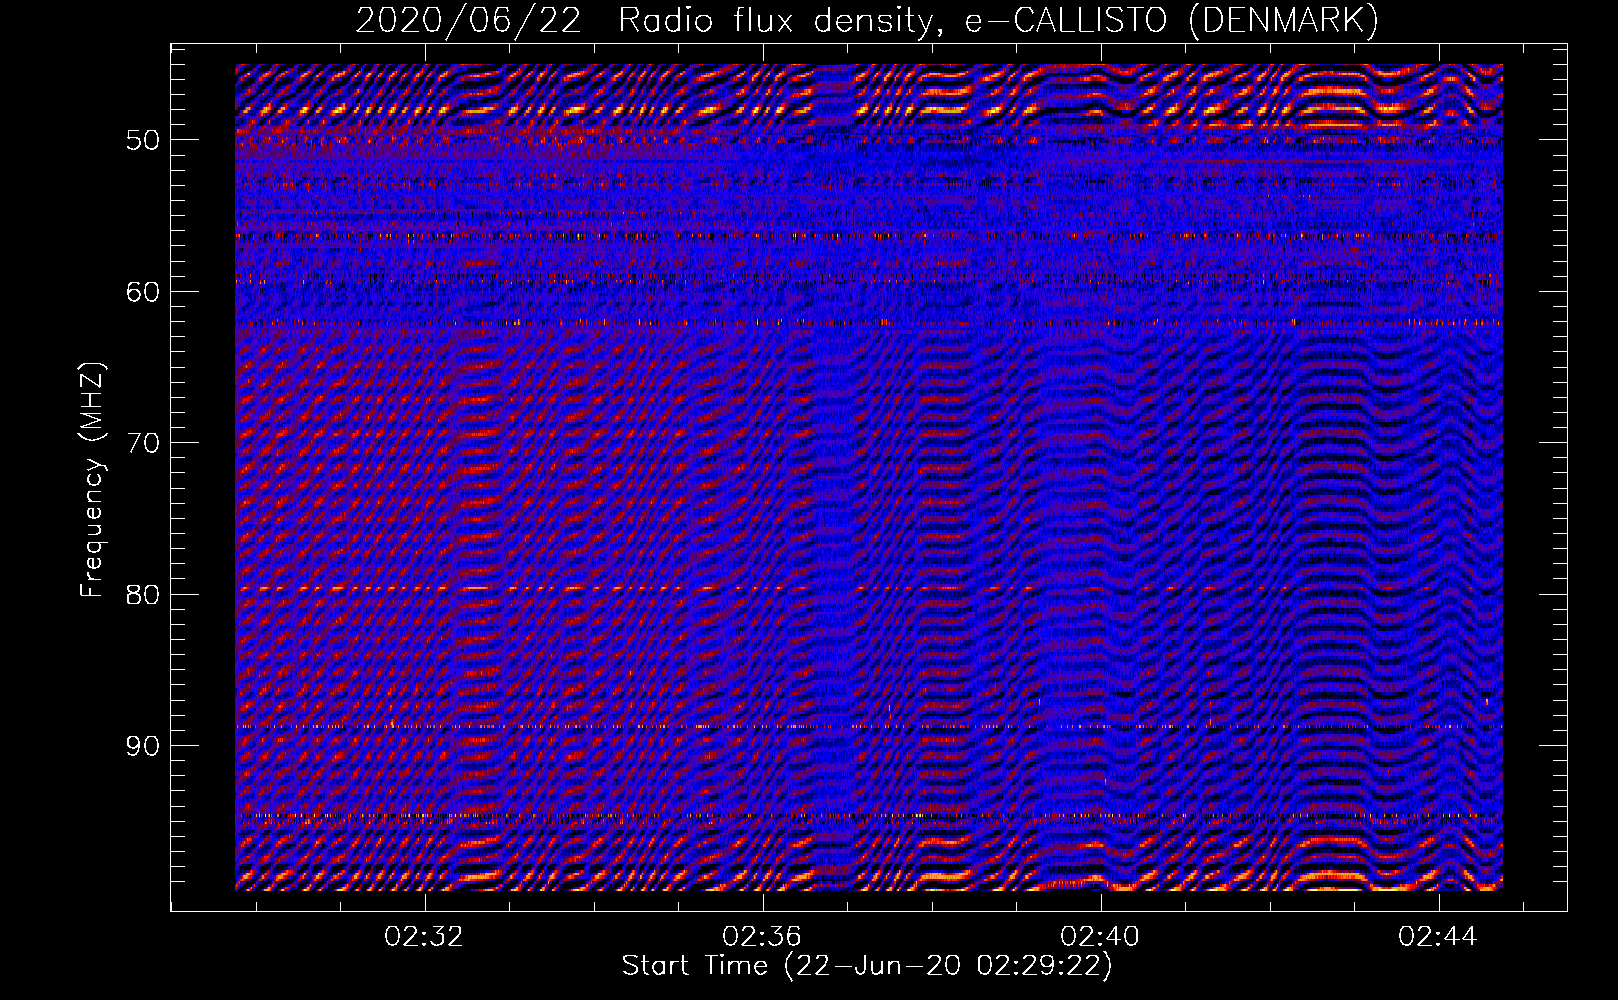Viewport: 1618px width, 1000px height.
Task: Click the plot title mentioning e-CALLISTO (DENMARK)
Action: click(x=867, y=20)
